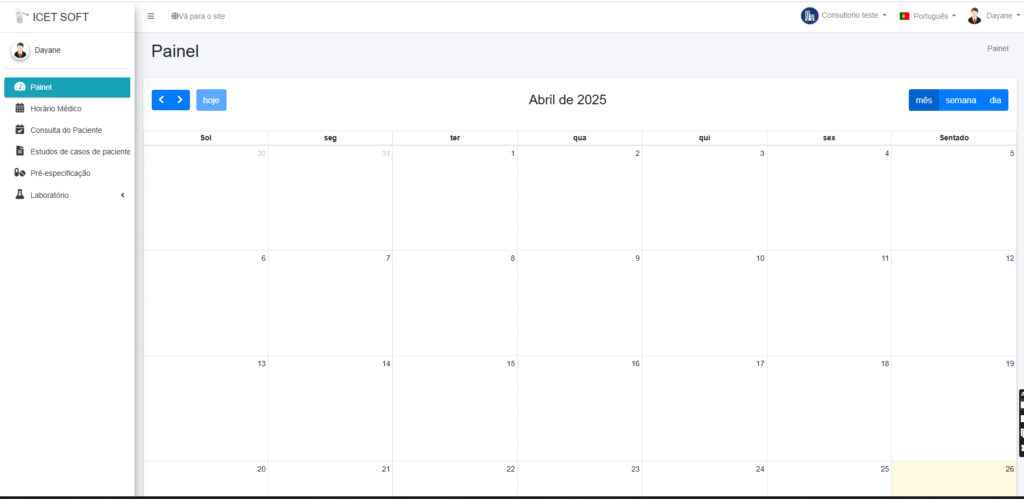Image resolution: width=1024 pixels, height=499 pixels.
Task: Select day 12 in the calendar
Action: click(x=954, y=303)
